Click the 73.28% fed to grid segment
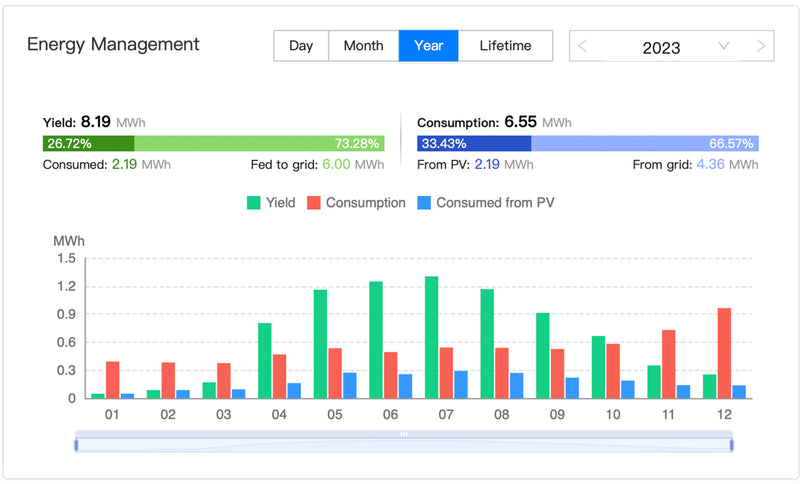The height and width of the screenshot is (484, 800). 259,143
